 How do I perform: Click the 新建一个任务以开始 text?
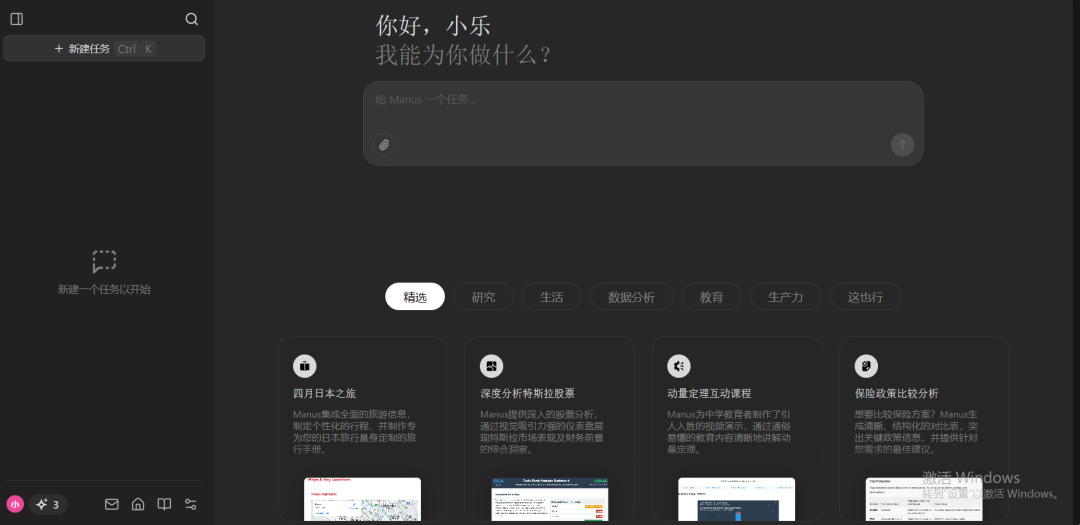tap(104, 289)
